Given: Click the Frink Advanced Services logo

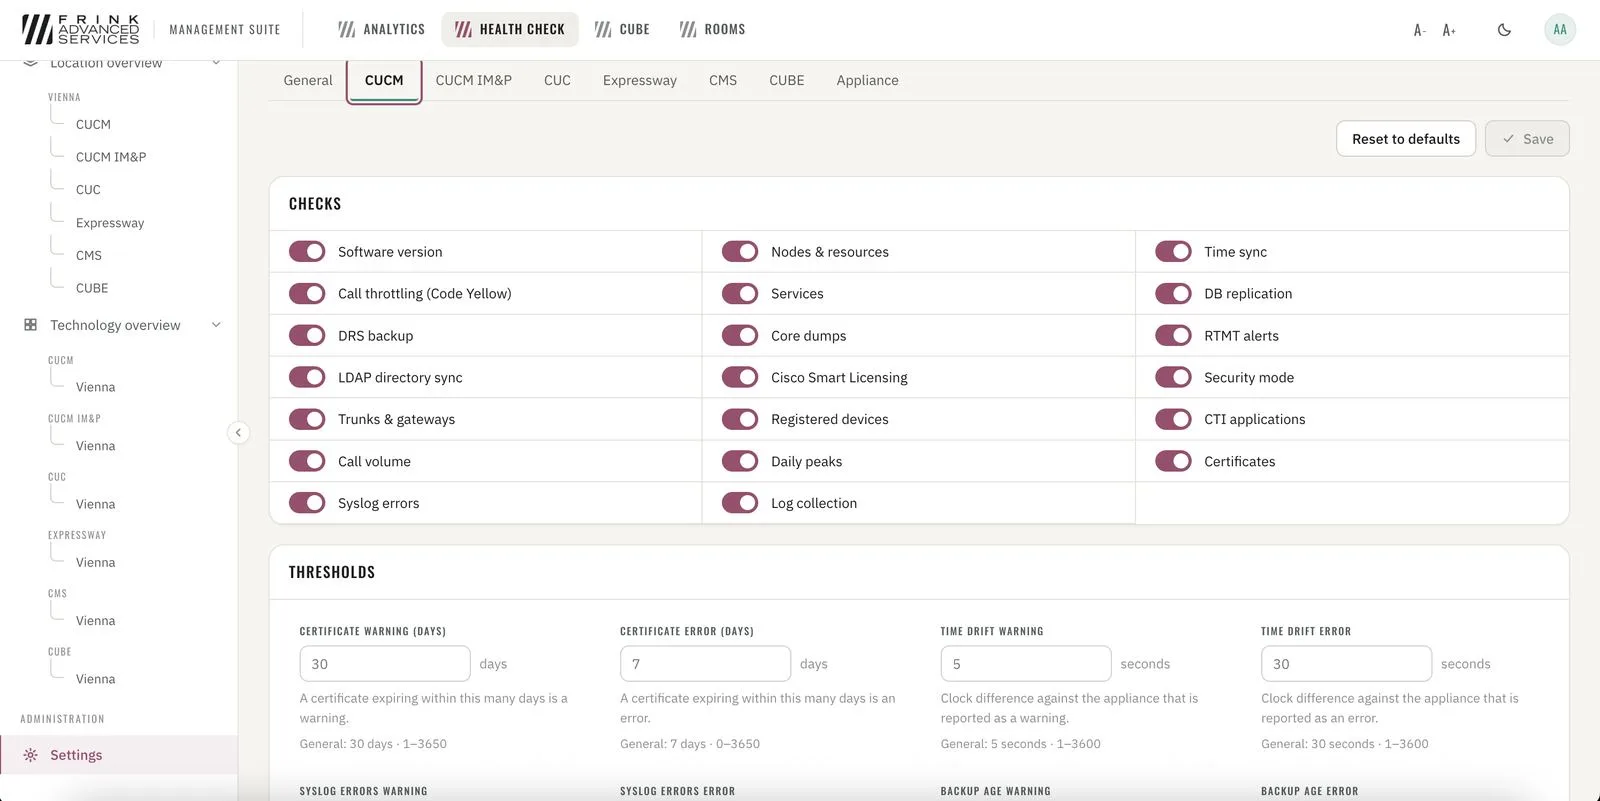Looking at the screenshot, I should click(81, 29).
